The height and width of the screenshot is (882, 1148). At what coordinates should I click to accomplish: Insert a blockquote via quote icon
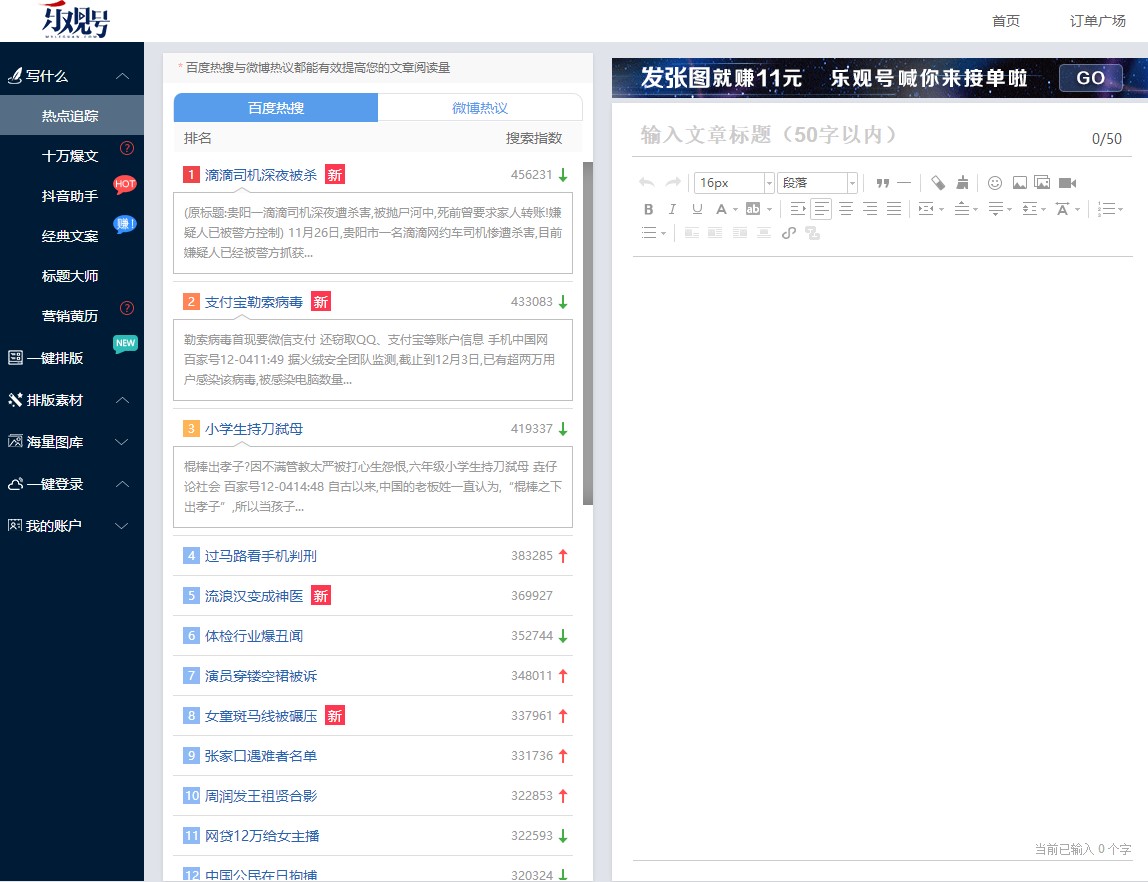point(883,182)
